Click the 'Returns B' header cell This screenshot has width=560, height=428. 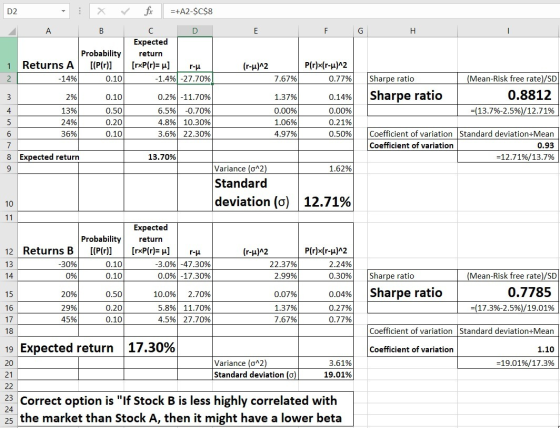click(48, 240)
